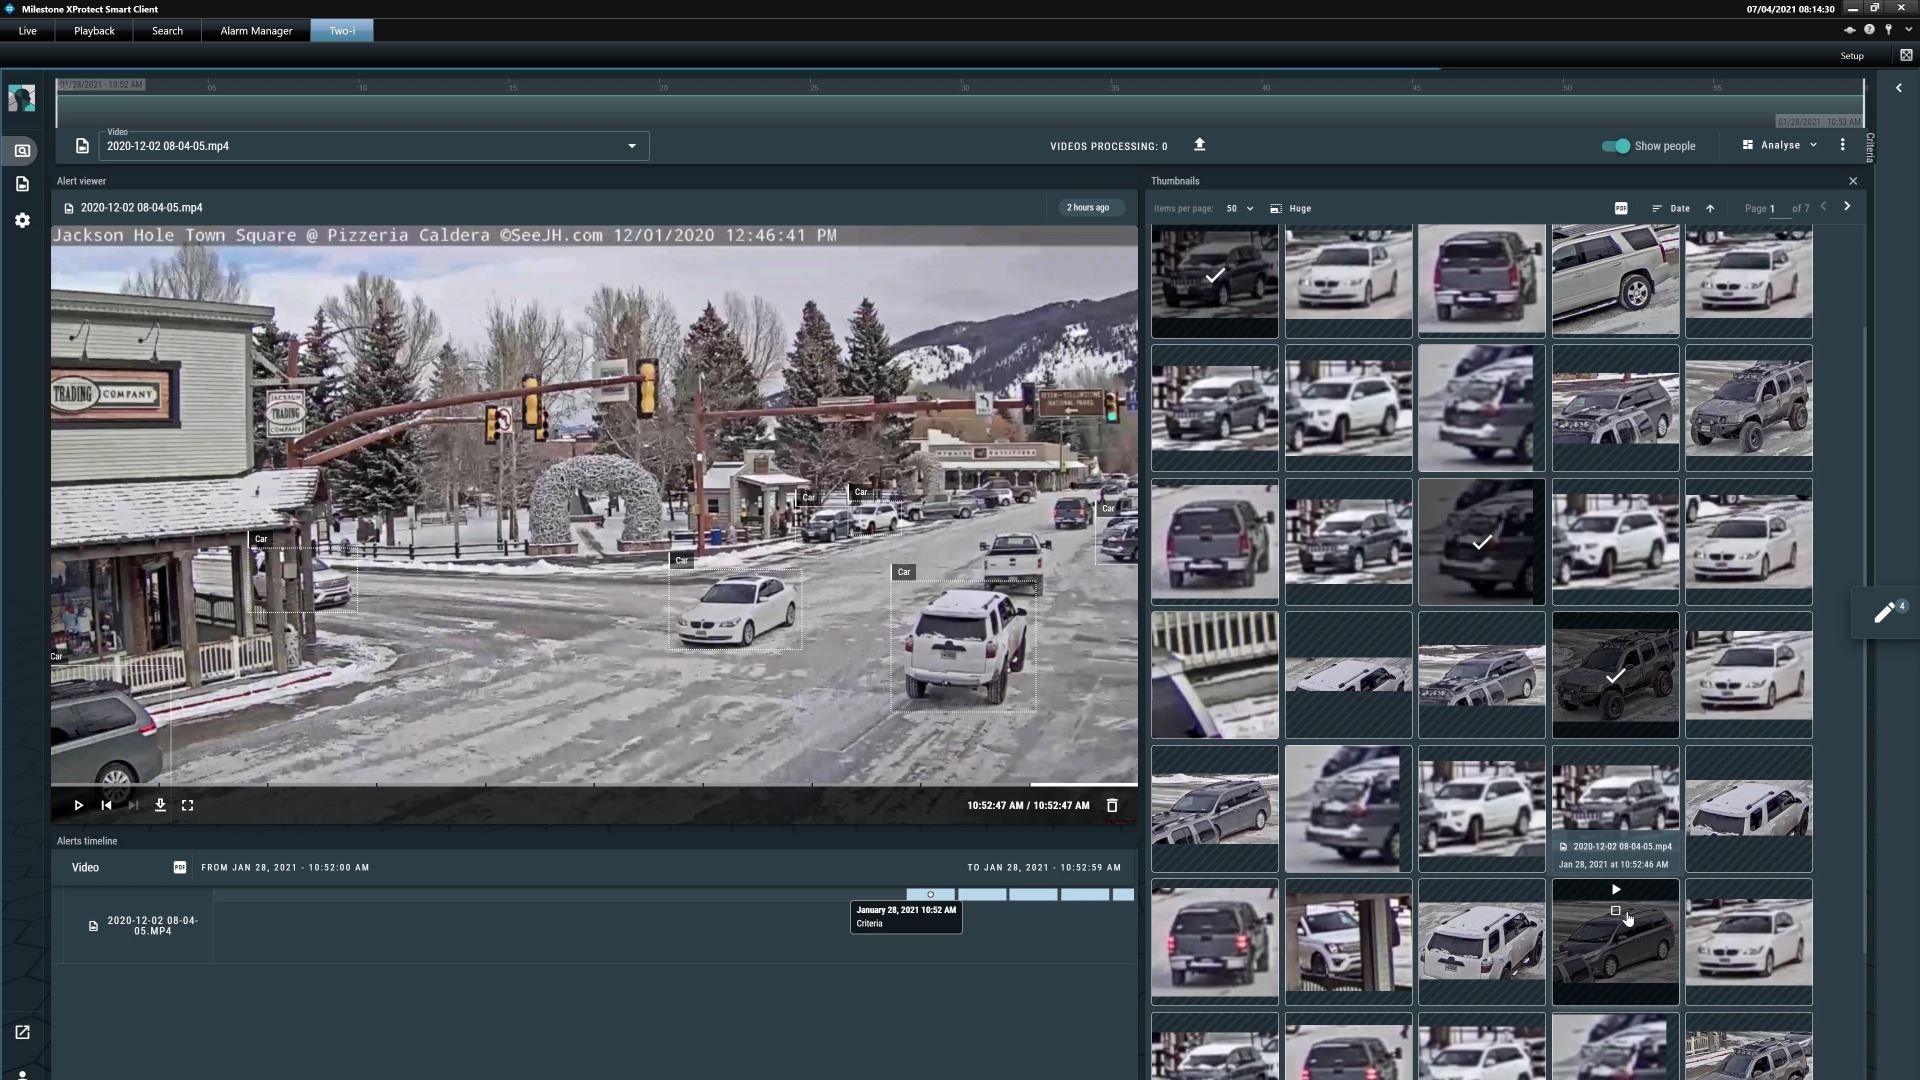Click the Alert viewer file name header

141,208
